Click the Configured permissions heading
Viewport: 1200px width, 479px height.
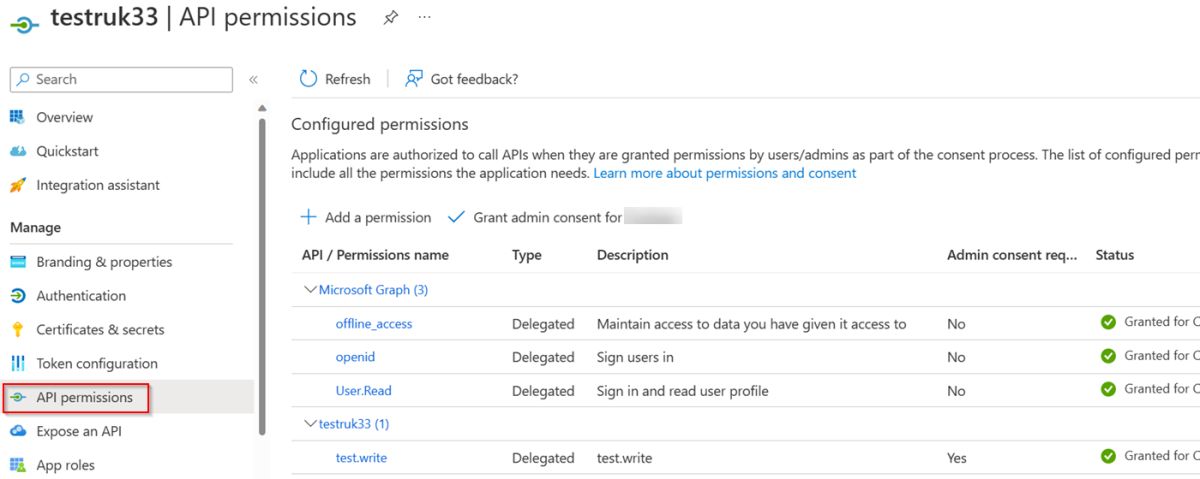click(380, 125)
